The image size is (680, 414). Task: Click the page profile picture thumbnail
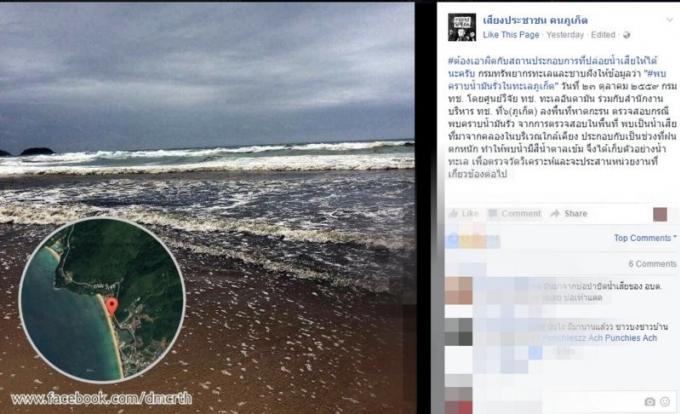pos(462,27)
